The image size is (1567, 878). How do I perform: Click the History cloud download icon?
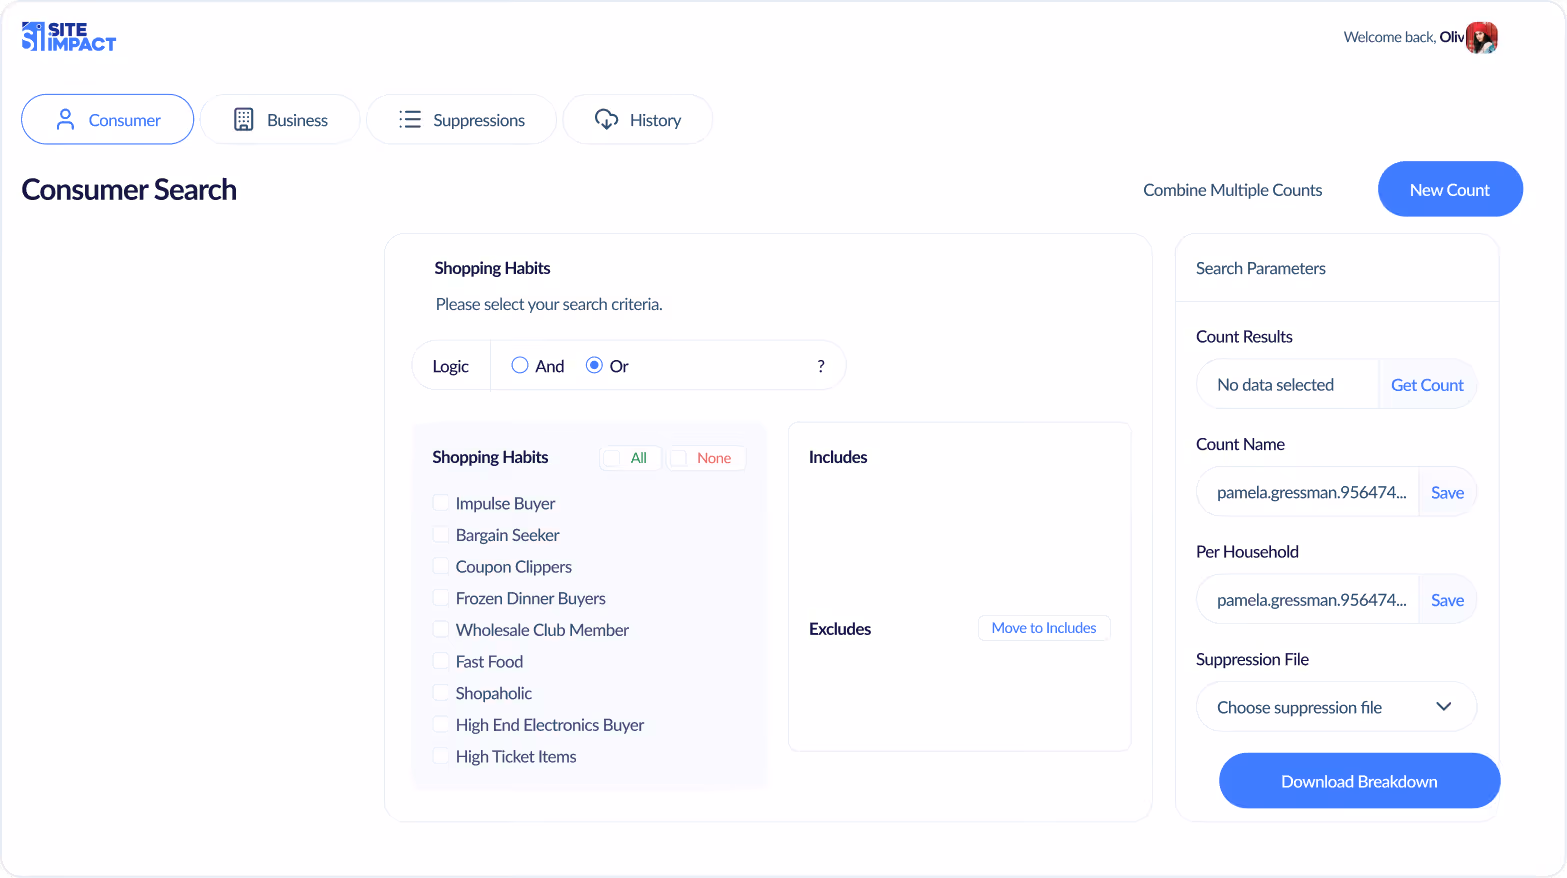point(607,120)
